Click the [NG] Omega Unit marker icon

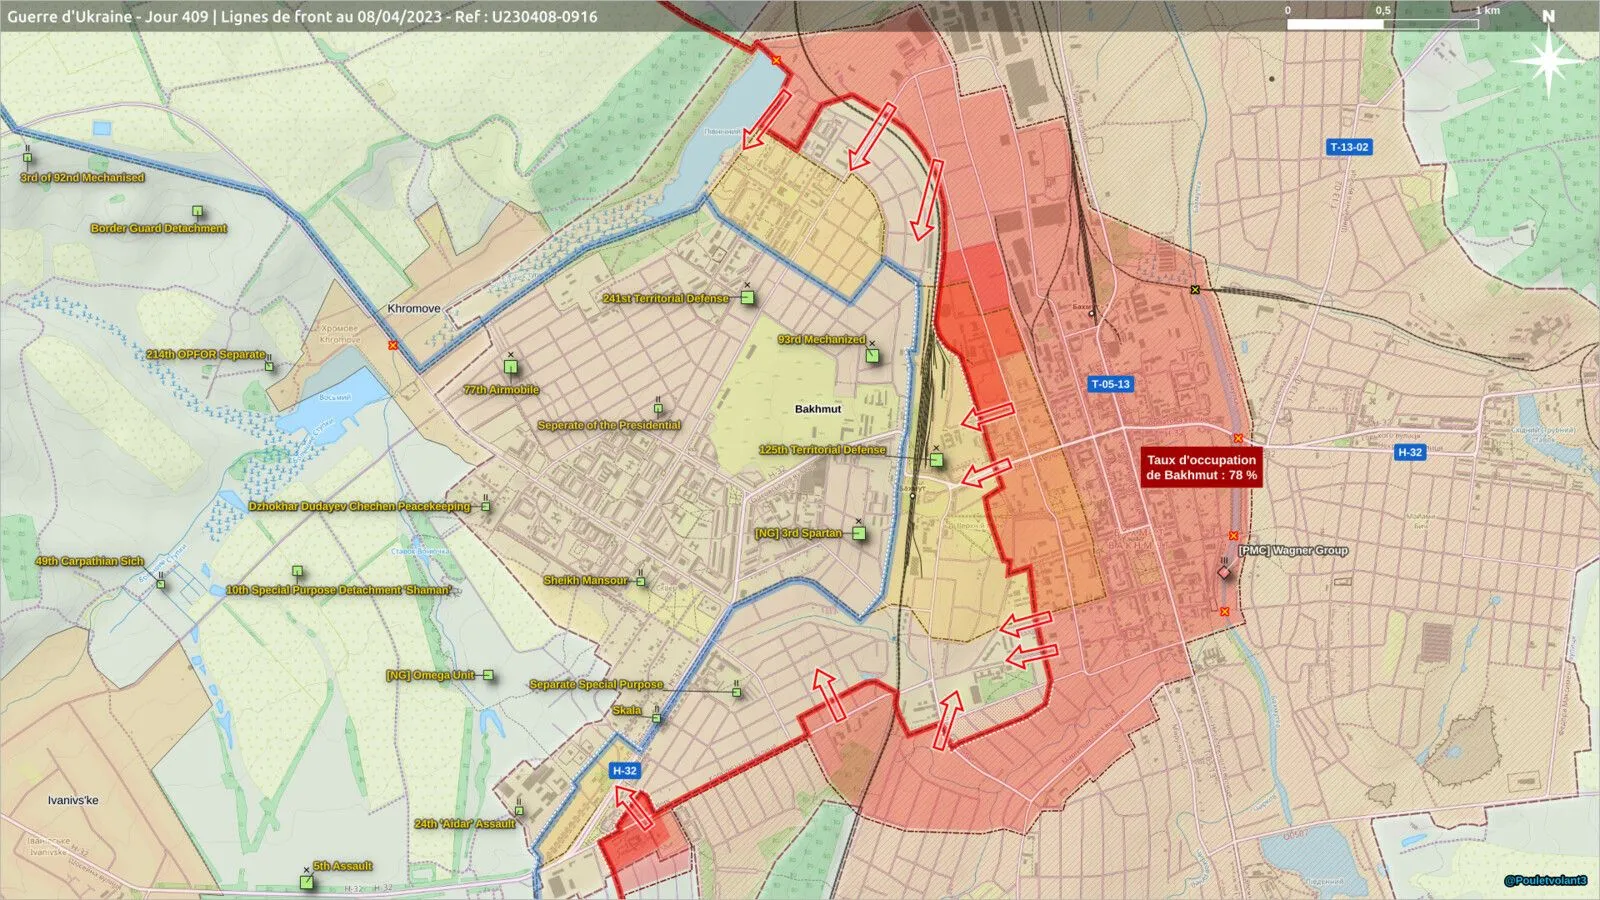point(488,675)
